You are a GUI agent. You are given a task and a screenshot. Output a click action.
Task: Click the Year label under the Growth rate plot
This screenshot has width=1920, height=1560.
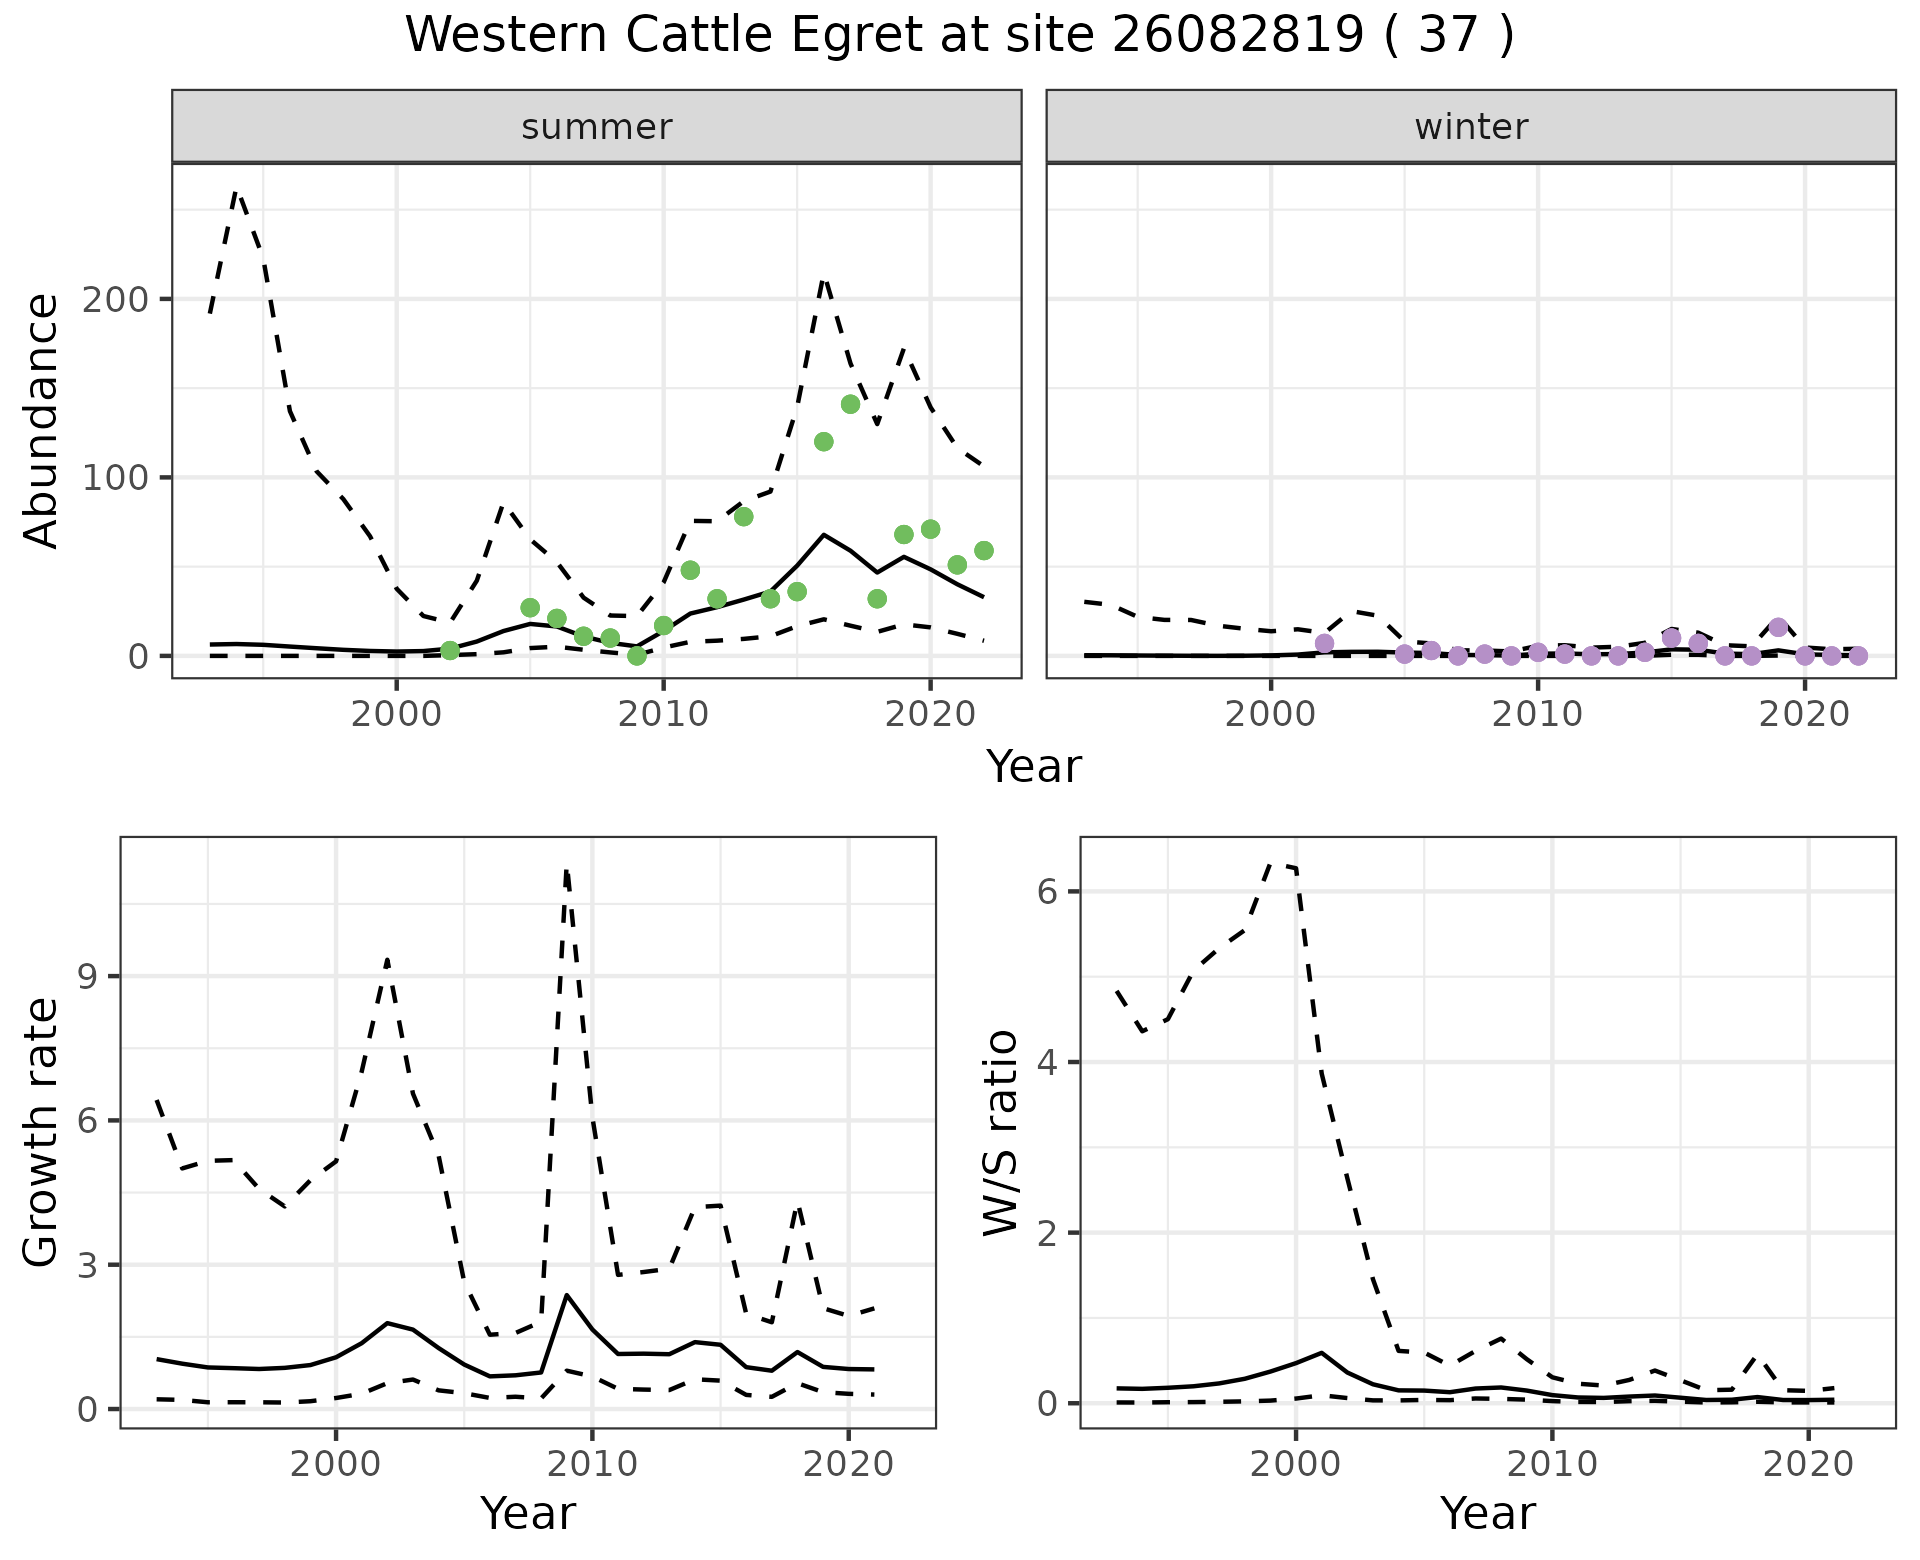(x=528, y=1513)
